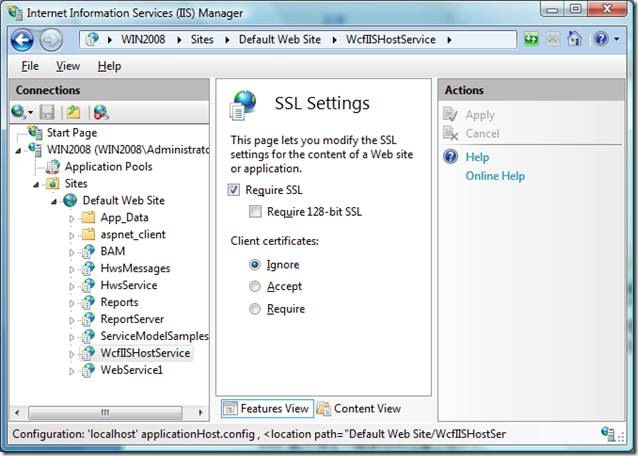638x456 pixels.
Task: Click the Sites folder icon
Action: 53,183
